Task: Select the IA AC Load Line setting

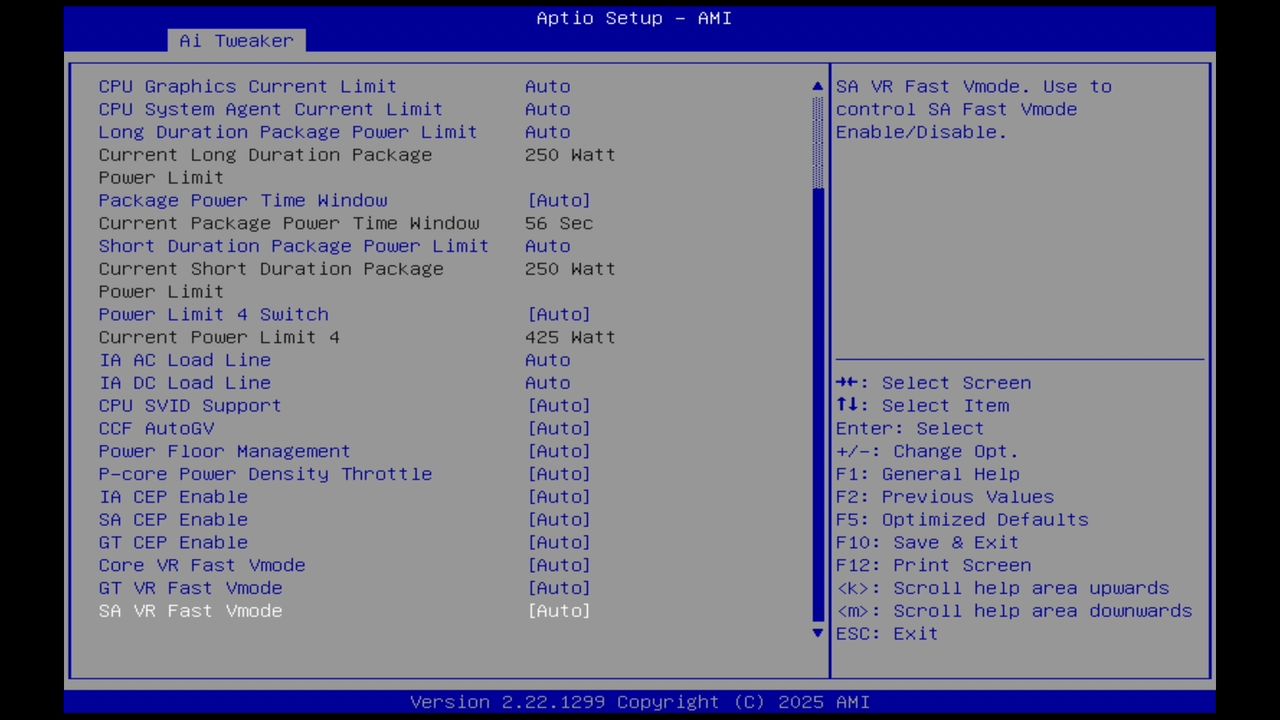Action: (184, 360)
